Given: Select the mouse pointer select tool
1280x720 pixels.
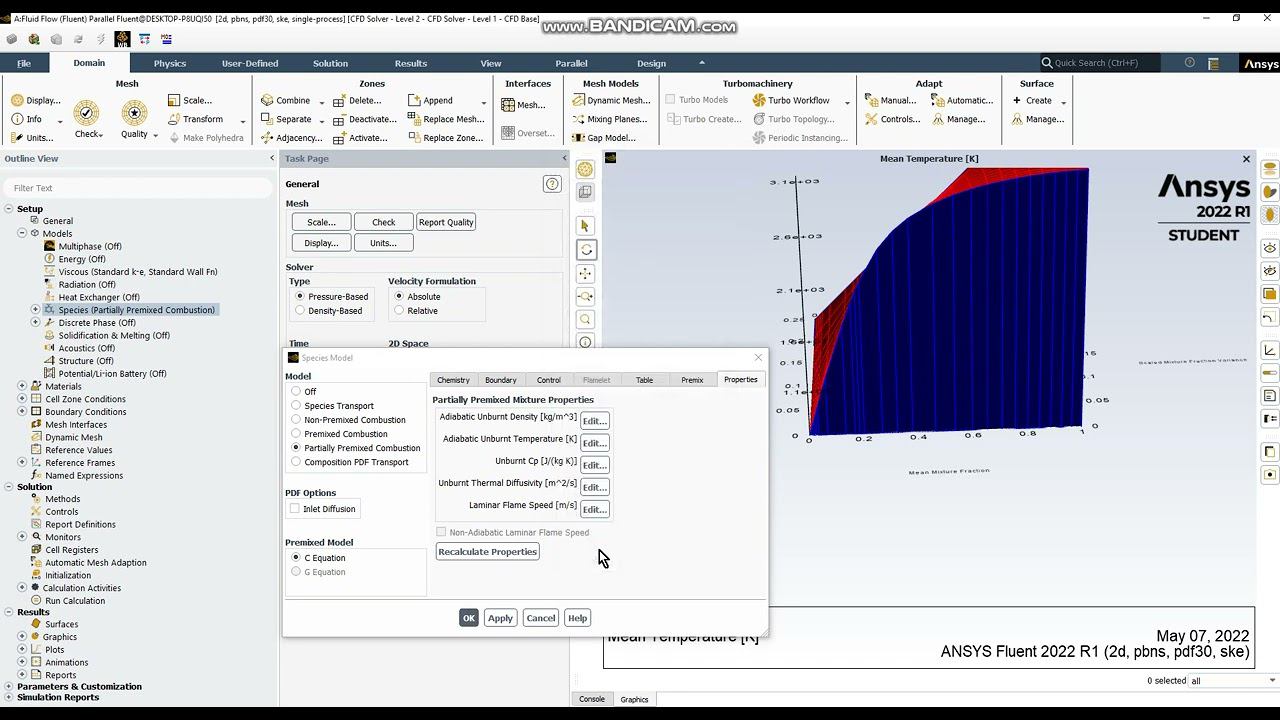Looking at the screenshot, I should pos(586,226).
